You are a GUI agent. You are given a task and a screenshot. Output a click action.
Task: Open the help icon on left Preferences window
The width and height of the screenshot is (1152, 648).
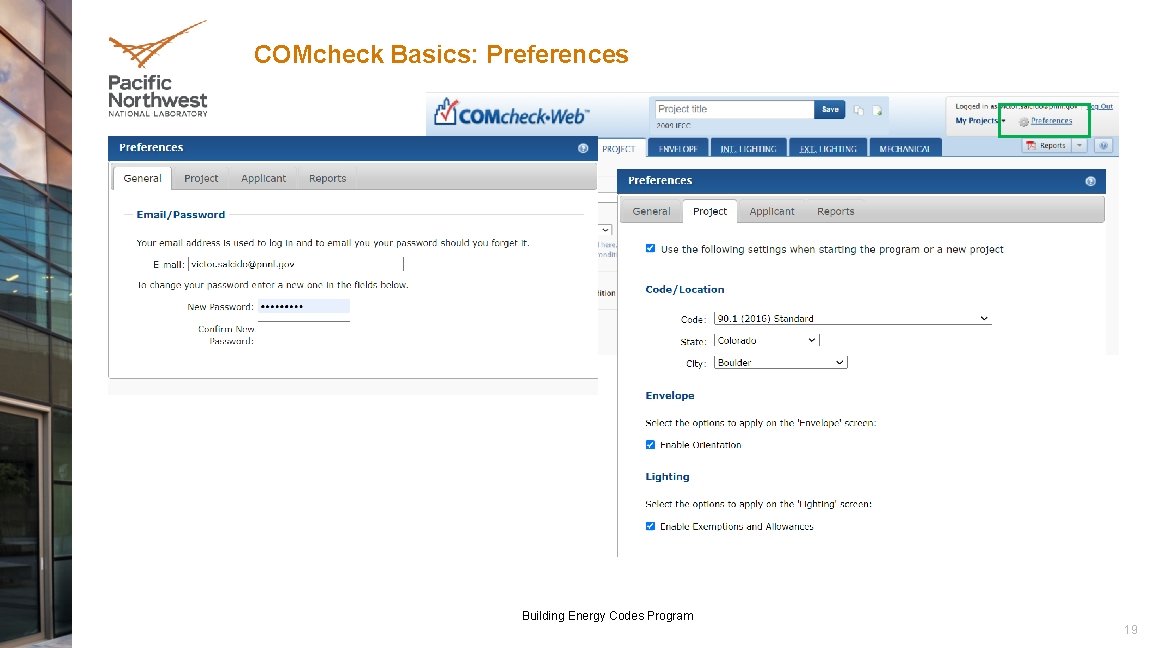583,147
